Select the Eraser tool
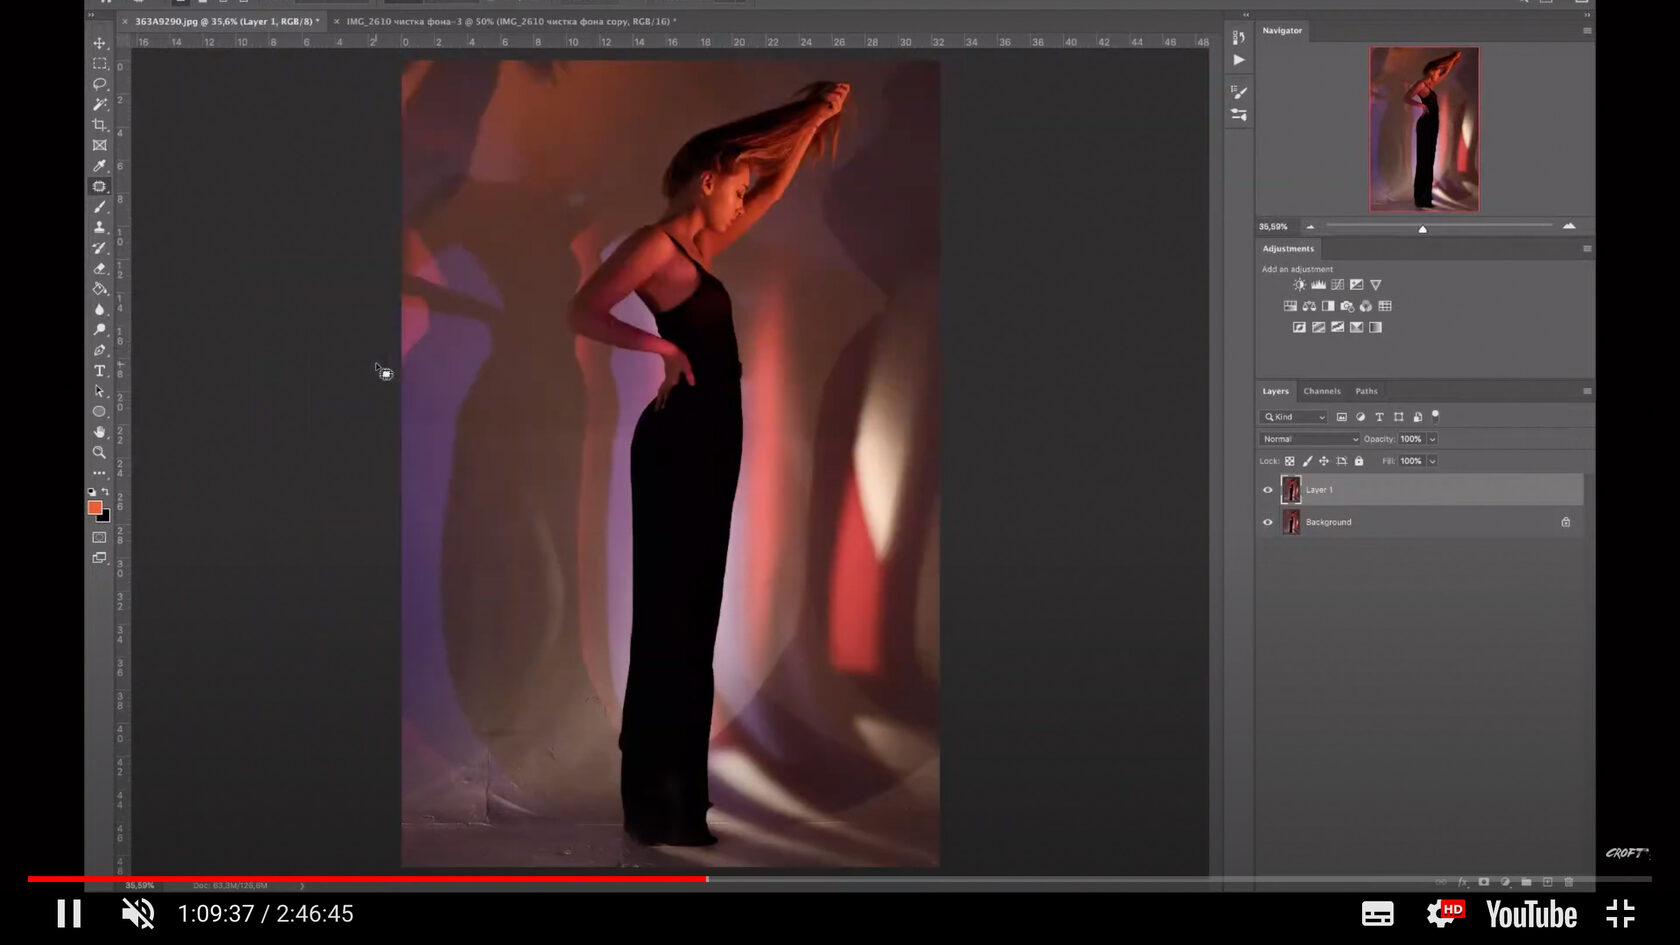Viewport: 1680px width, 945px height. tap(100, 268)
